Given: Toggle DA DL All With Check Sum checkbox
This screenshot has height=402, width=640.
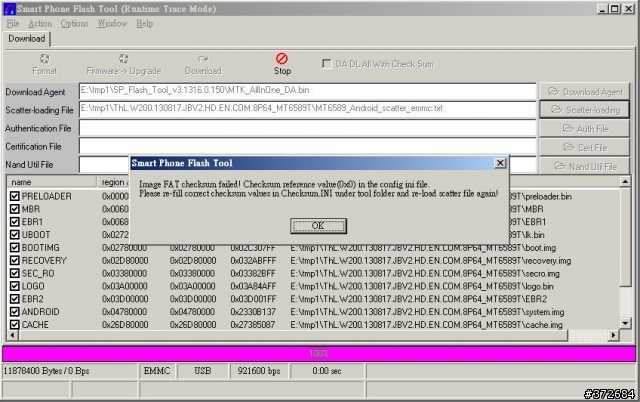Looking at the screenshot, I should pos(327,63).
